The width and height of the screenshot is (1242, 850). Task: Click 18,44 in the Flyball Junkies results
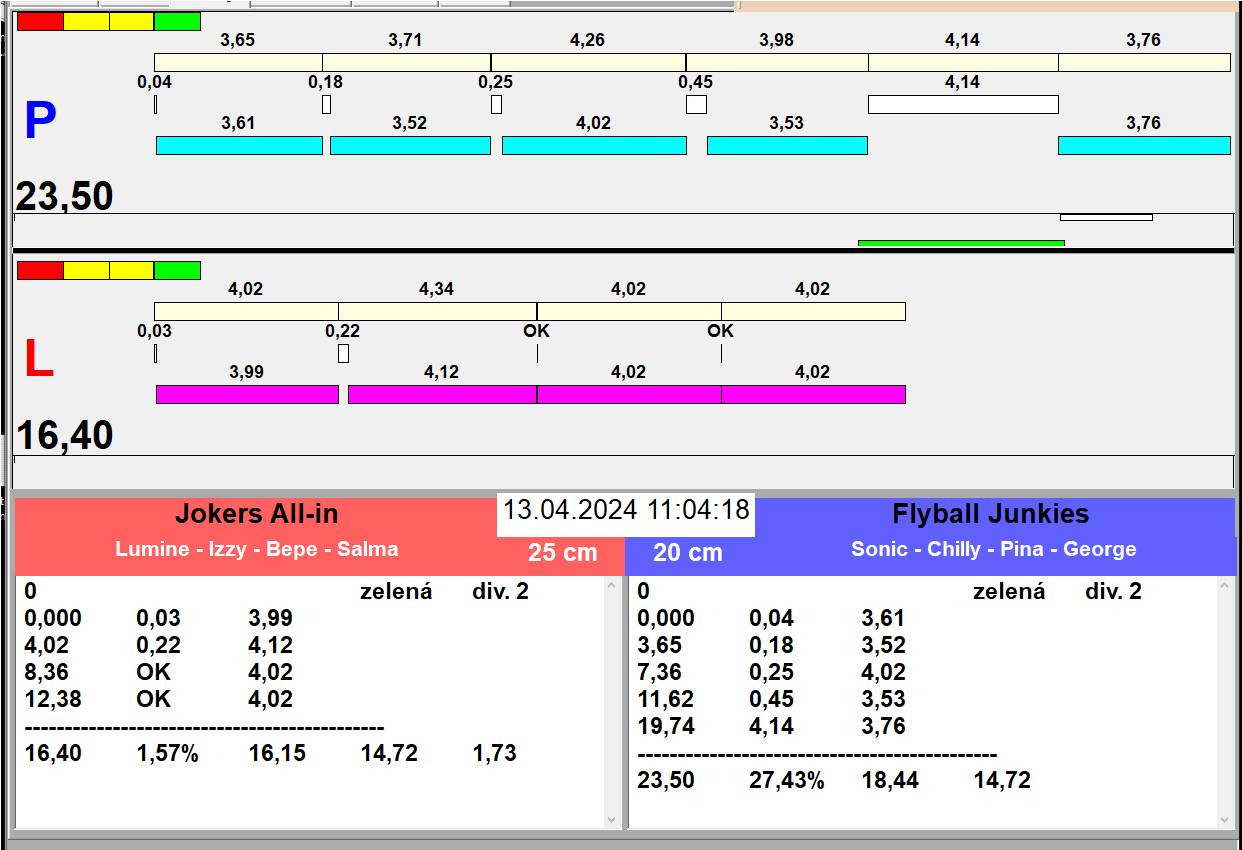pos(890,780)
